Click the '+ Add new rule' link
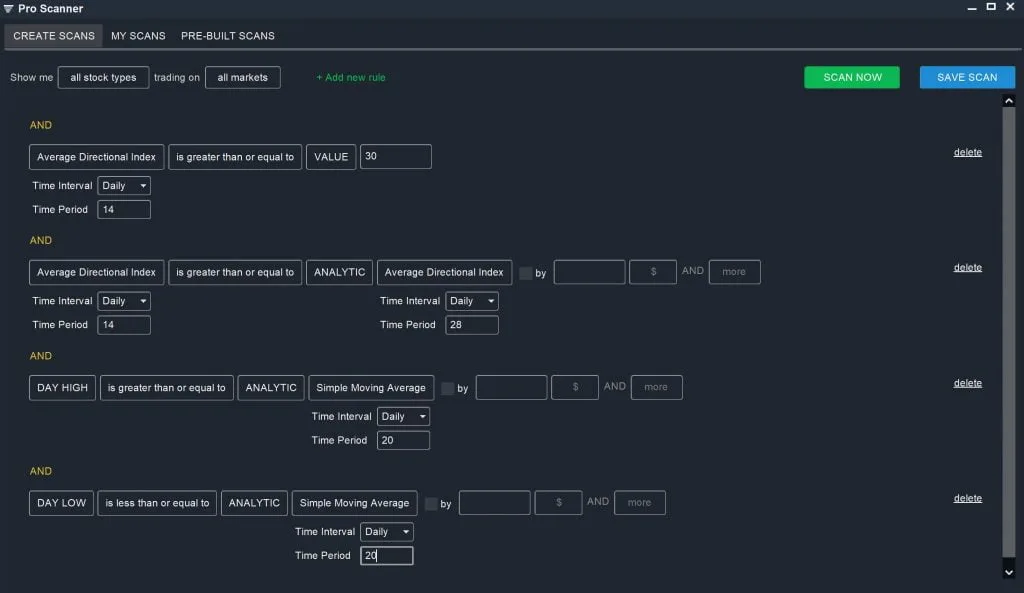The image size is (1024, 593). tap(351, 77)
